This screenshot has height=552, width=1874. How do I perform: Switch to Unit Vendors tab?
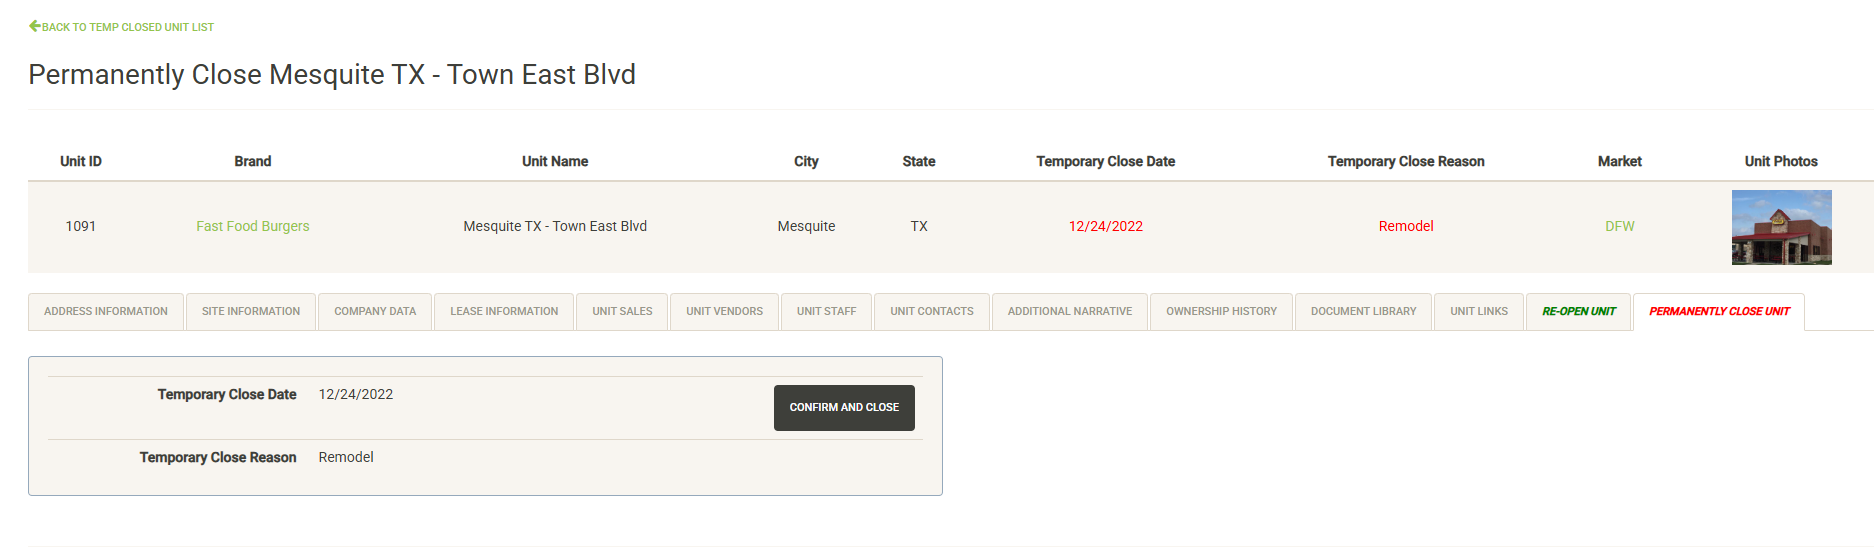click(724, 311)
